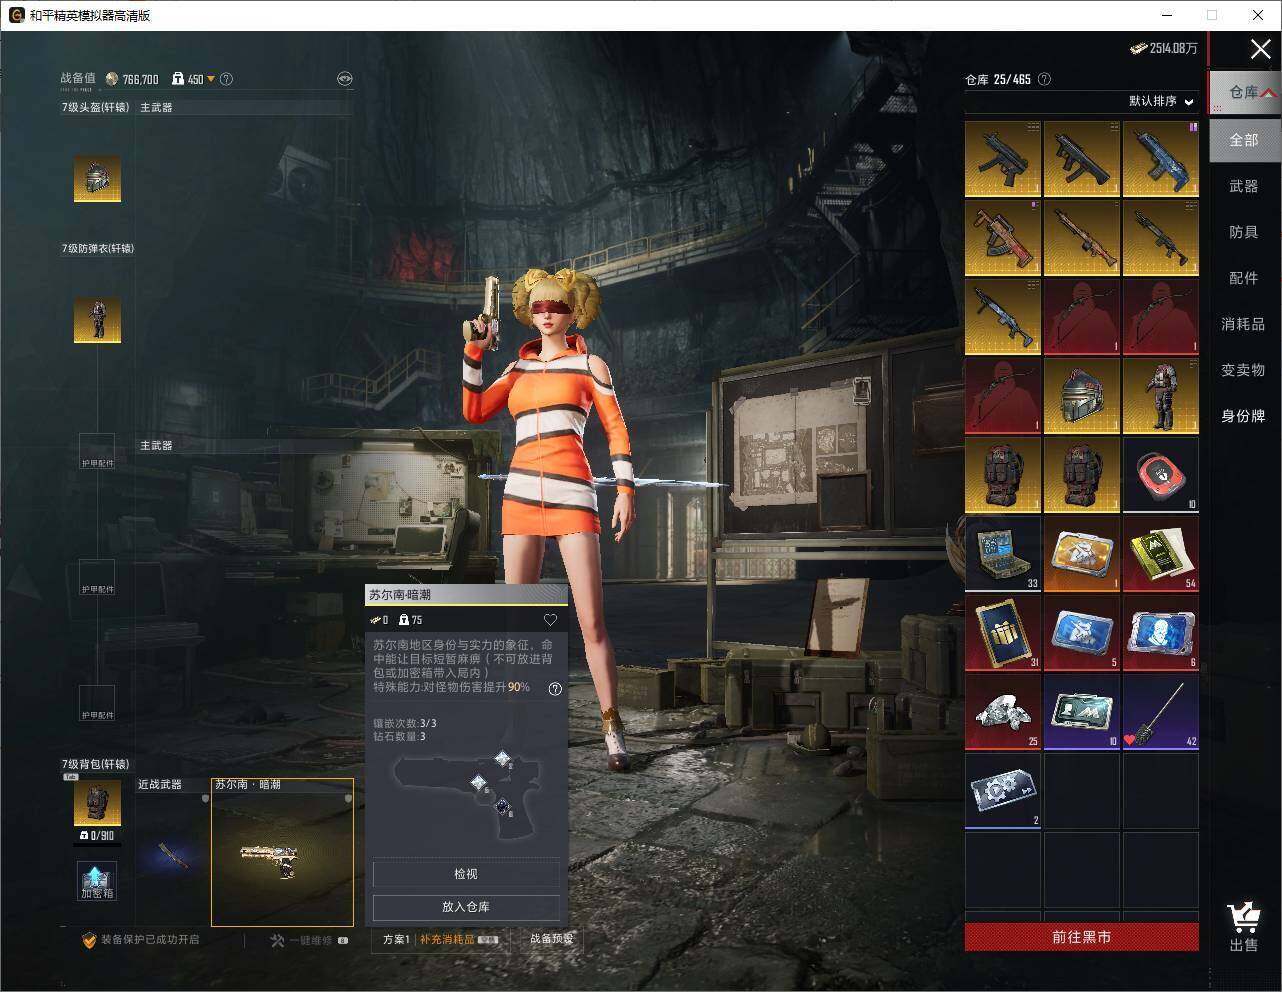This screenshot has height=992, width=1282.
Task: Select the equipped 7级头盔 helmet icon
Action: pos(97,179)
